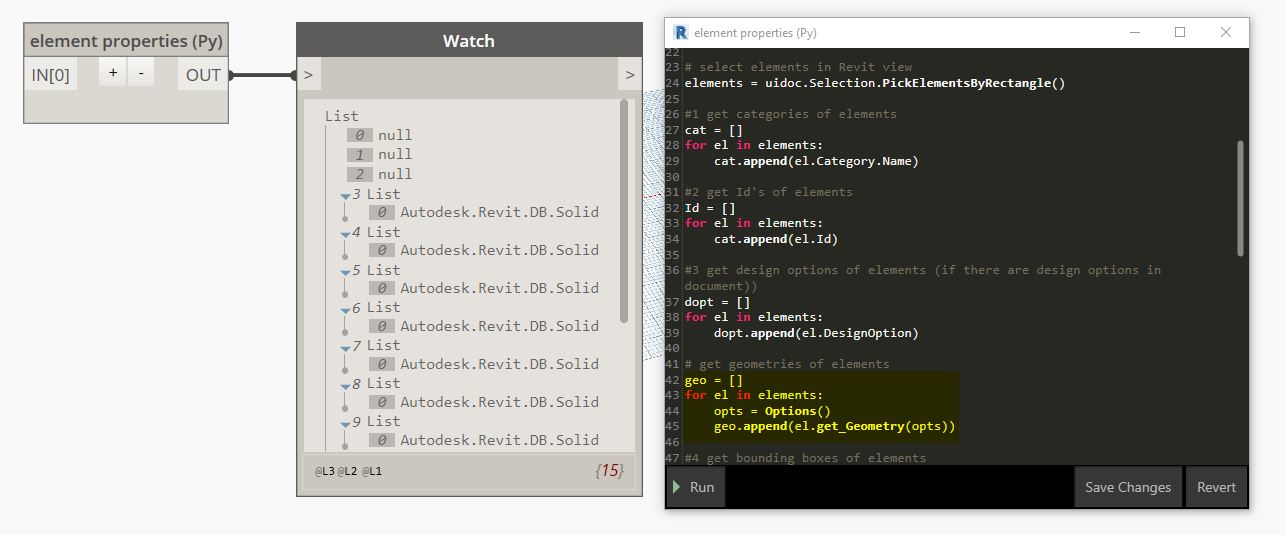Click the Run button in script editor
Screen dimensions: 1286x535
point(697,487)
